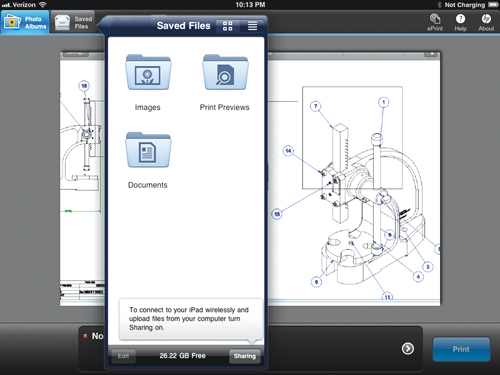Image resolution: width=500 pixels, height=375 pixels.
Task: Tap the 10:13 PM clock
Action: coord(250,5)
